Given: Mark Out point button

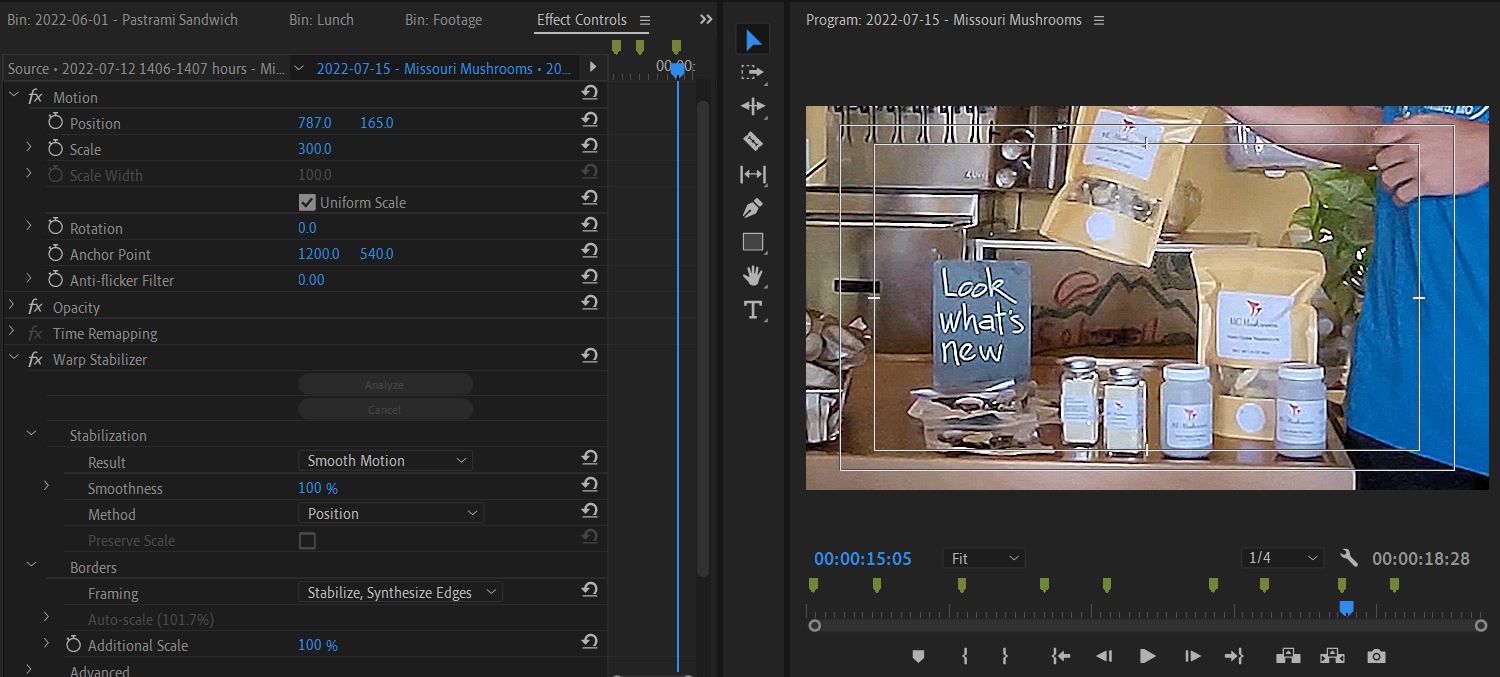Looking at the screenshot, I should coord(1005,656).
